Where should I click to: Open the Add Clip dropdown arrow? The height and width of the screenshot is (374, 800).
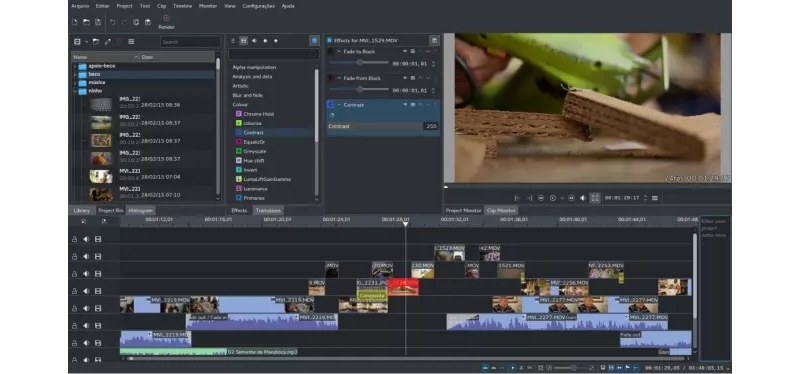[x=86, y=42]
